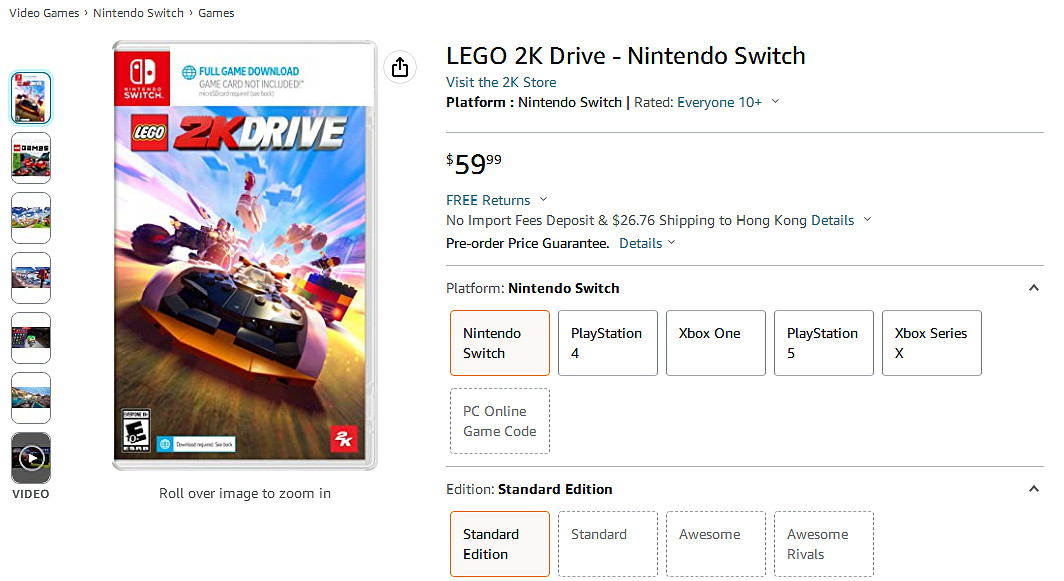Collapse the Edition options section
The height and width of the screenshot is (581, 1064).
(1034, 489)
